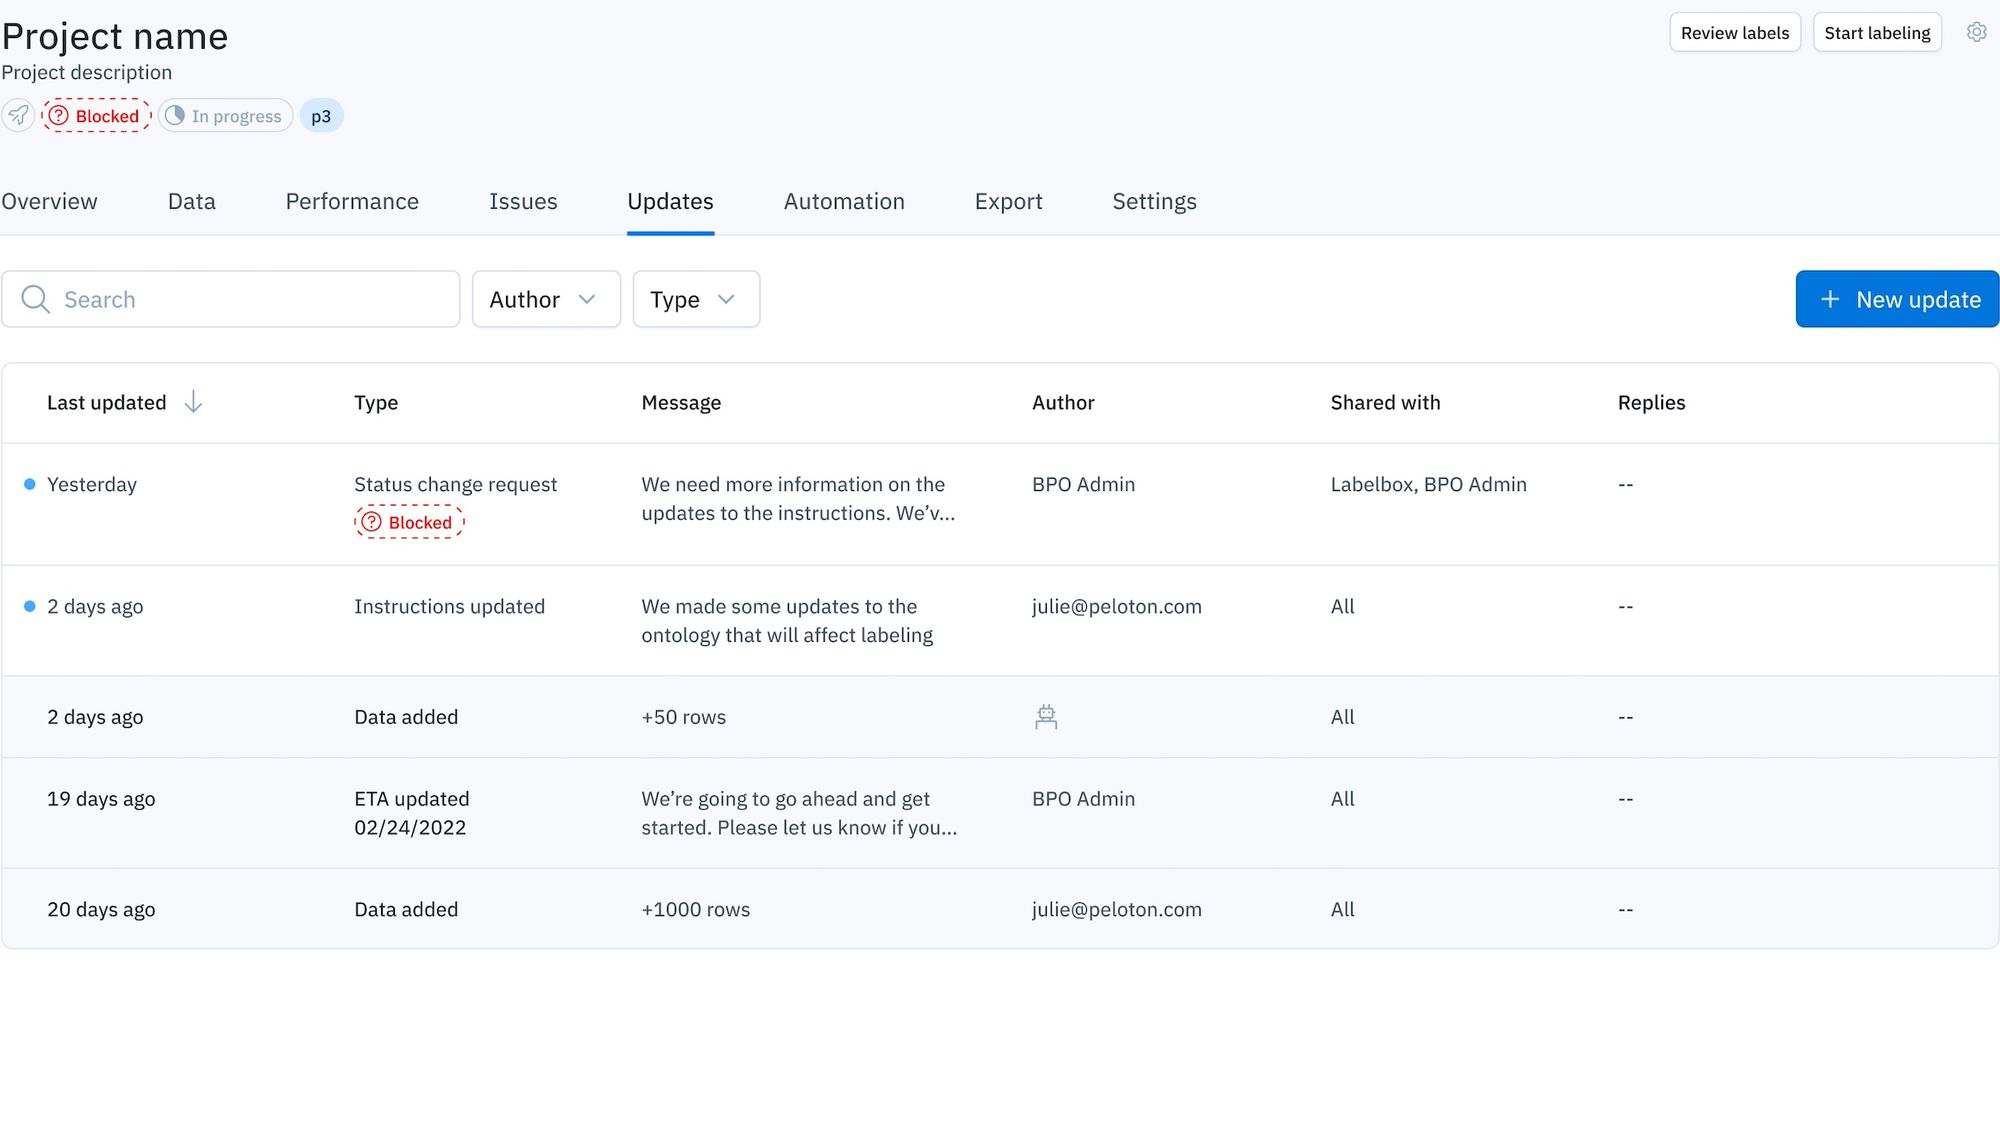The height and width of the screenshot is (1124, 2000).
Task: Sort by the Last updated column header
Action: pyautogui.click(x=107, y=402)
